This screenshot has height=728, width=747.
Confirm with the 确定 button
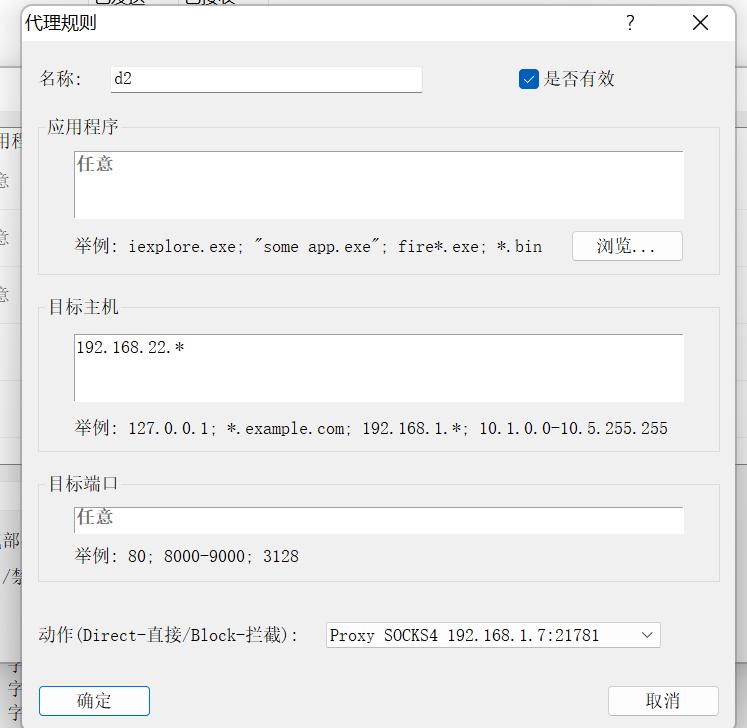[94, 700]
